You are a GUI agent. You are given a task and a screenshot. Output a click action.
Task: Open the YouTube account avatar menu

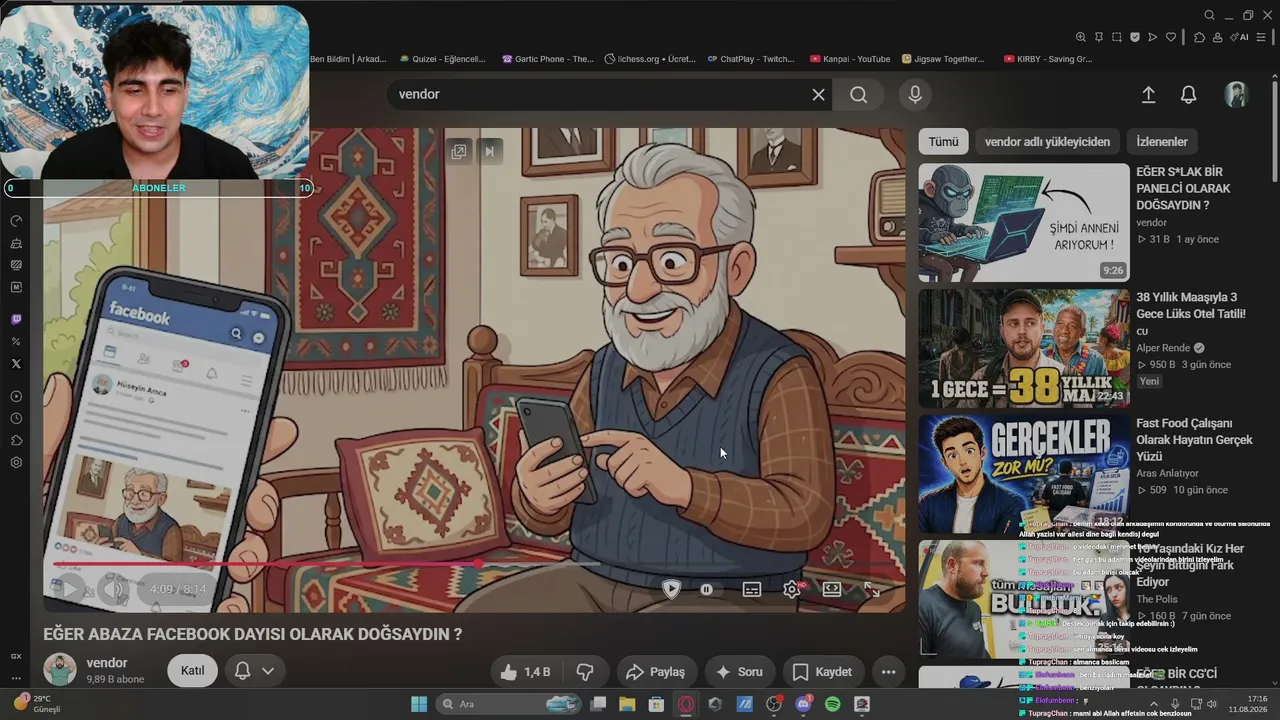1236,94
